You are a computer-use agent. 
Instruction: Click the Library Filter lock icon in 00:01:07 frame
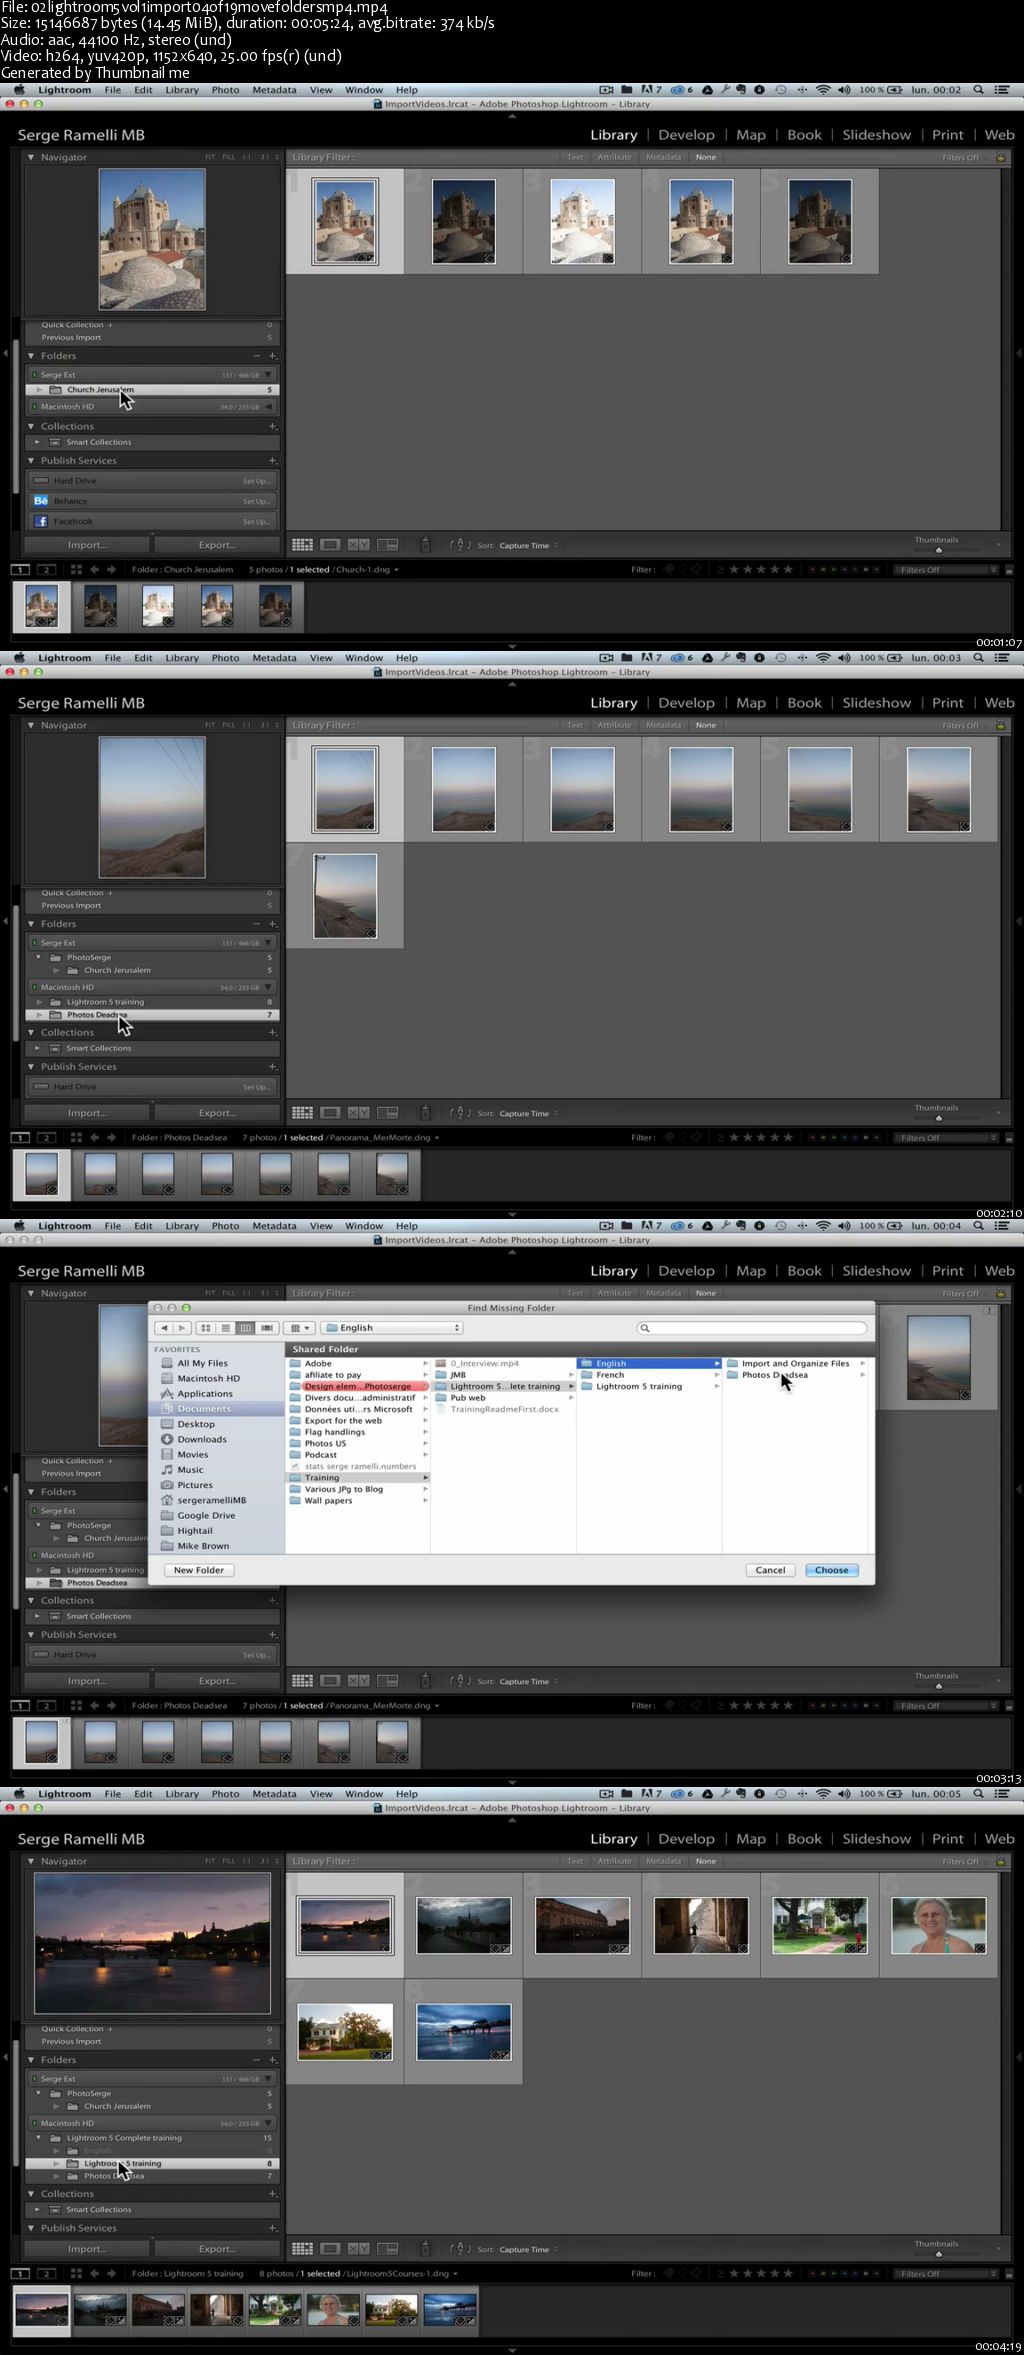pyautogui.click(x=1000, y=157)
